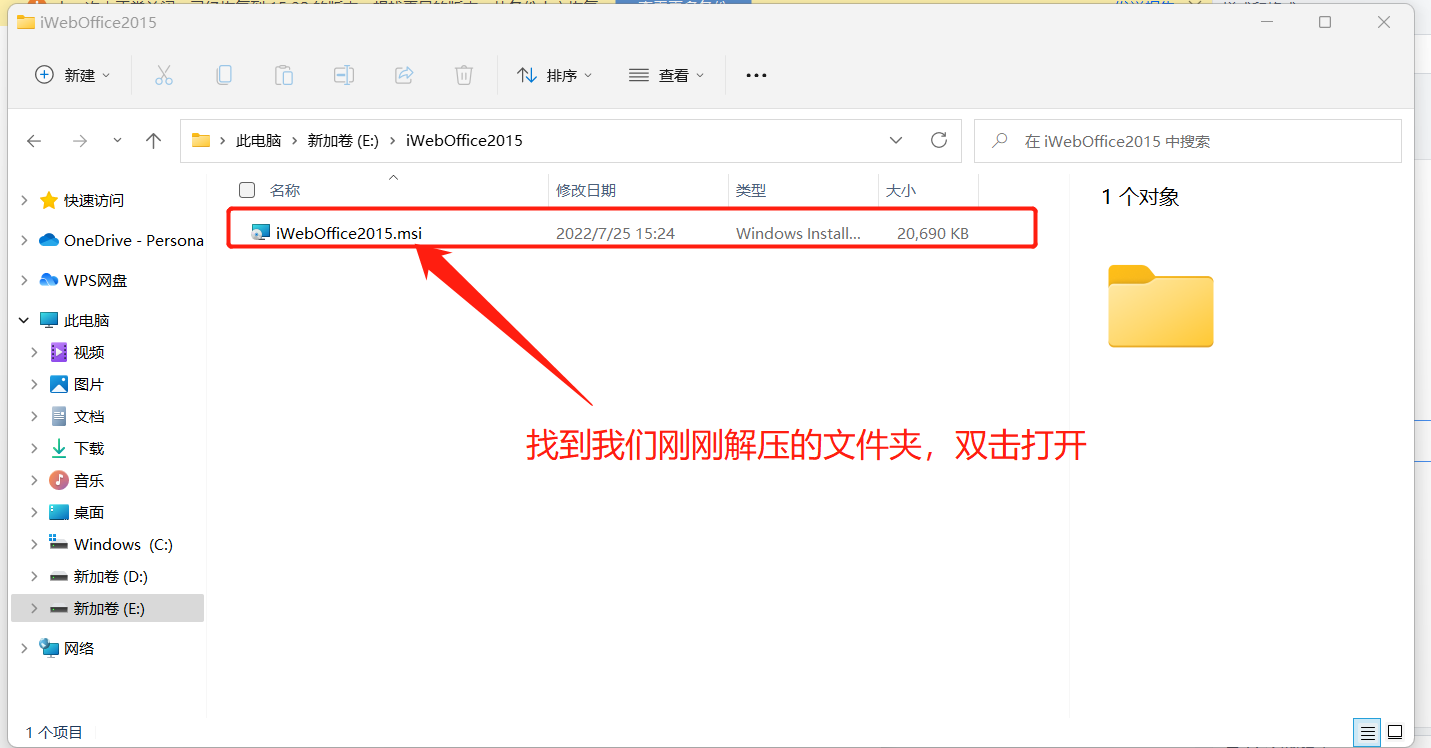Switch to details view layout icon

[1367, 732]
